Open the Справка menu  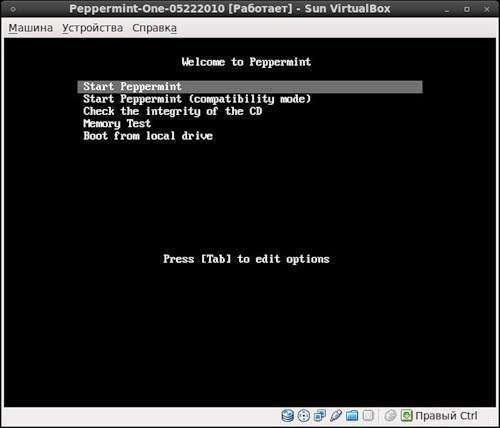[154, 28]
